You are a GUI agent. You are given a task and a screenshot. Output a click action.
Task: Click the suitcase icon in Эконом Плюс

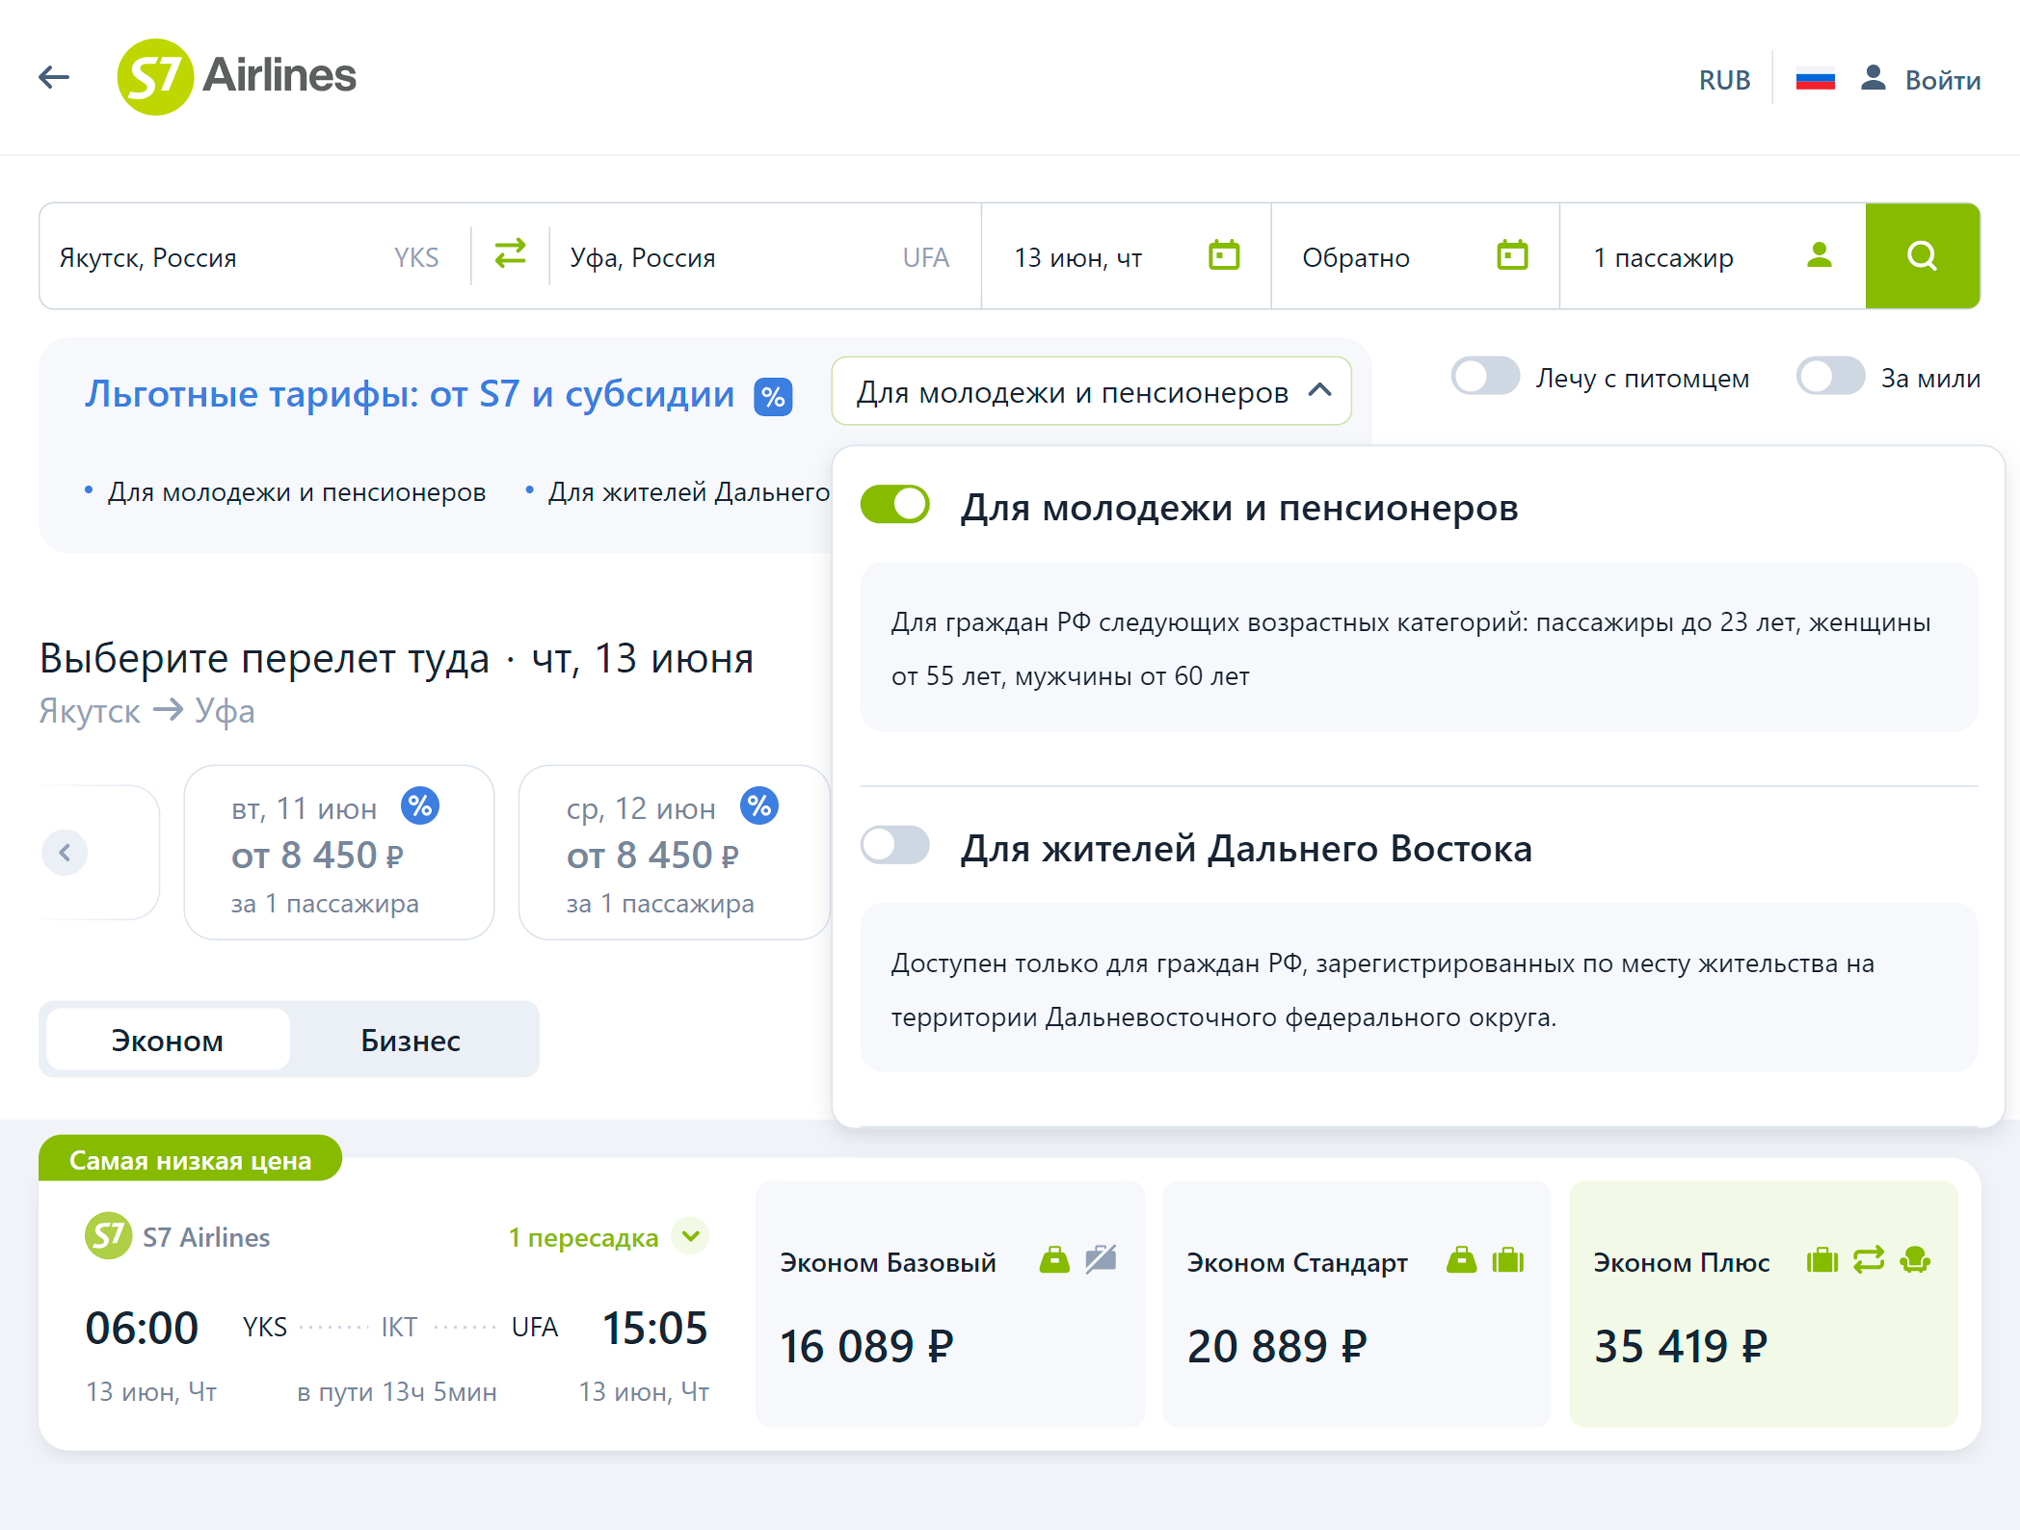(x=1822, y=1260)
